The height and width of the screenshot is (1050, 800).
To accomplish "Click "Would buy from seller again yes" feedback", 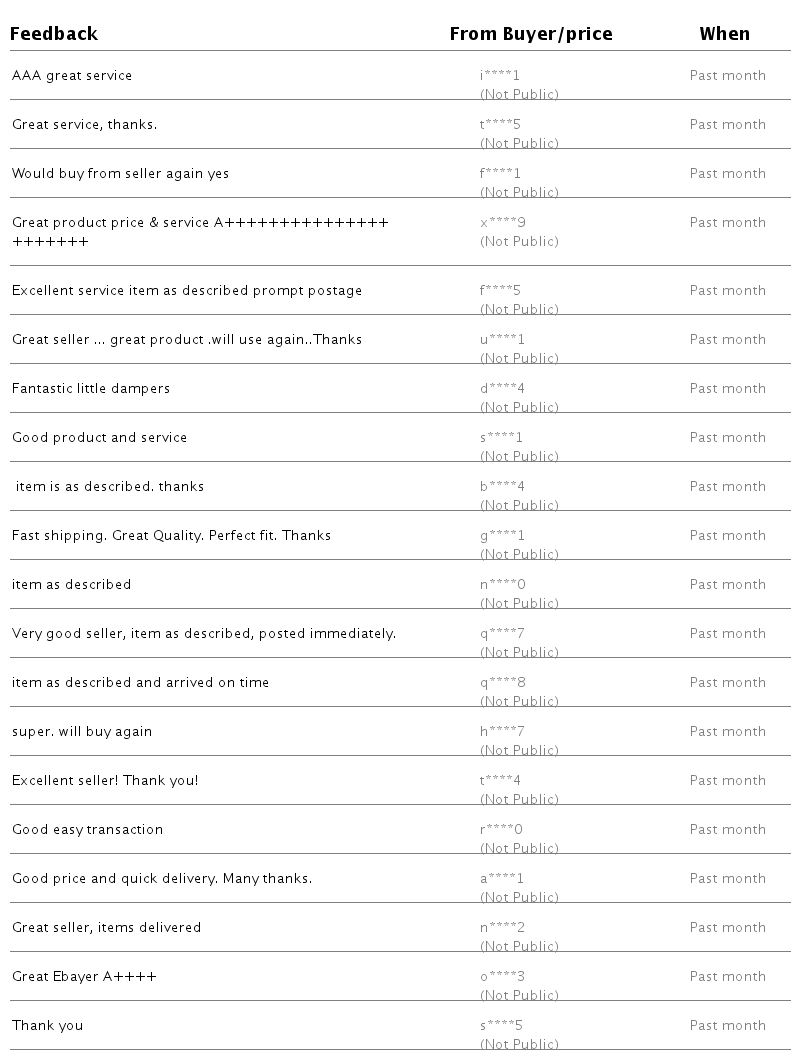I will (x=120, y=174).
